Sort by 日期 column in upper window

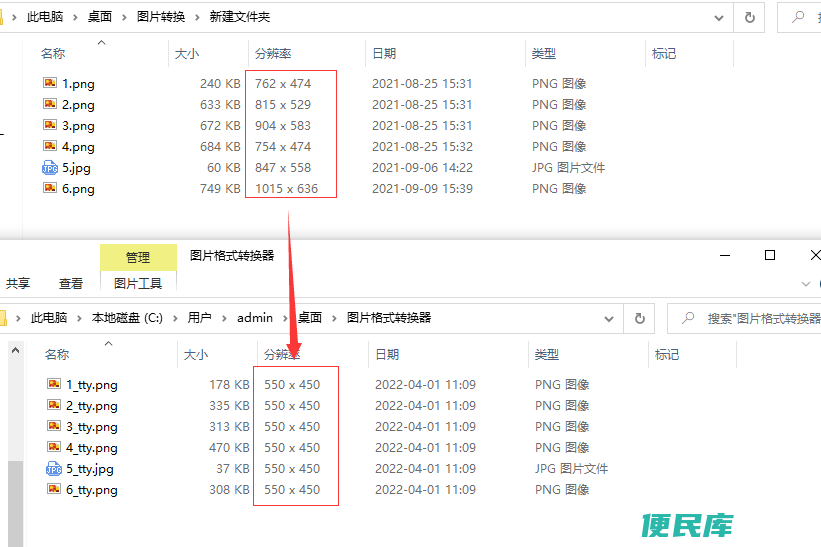(x=384, y=53)
